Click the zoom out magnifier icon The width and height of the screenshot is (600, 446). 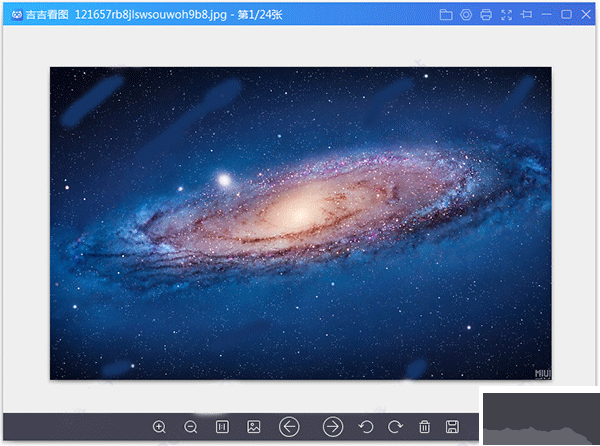pyautogui.click(x=190, y=427)
